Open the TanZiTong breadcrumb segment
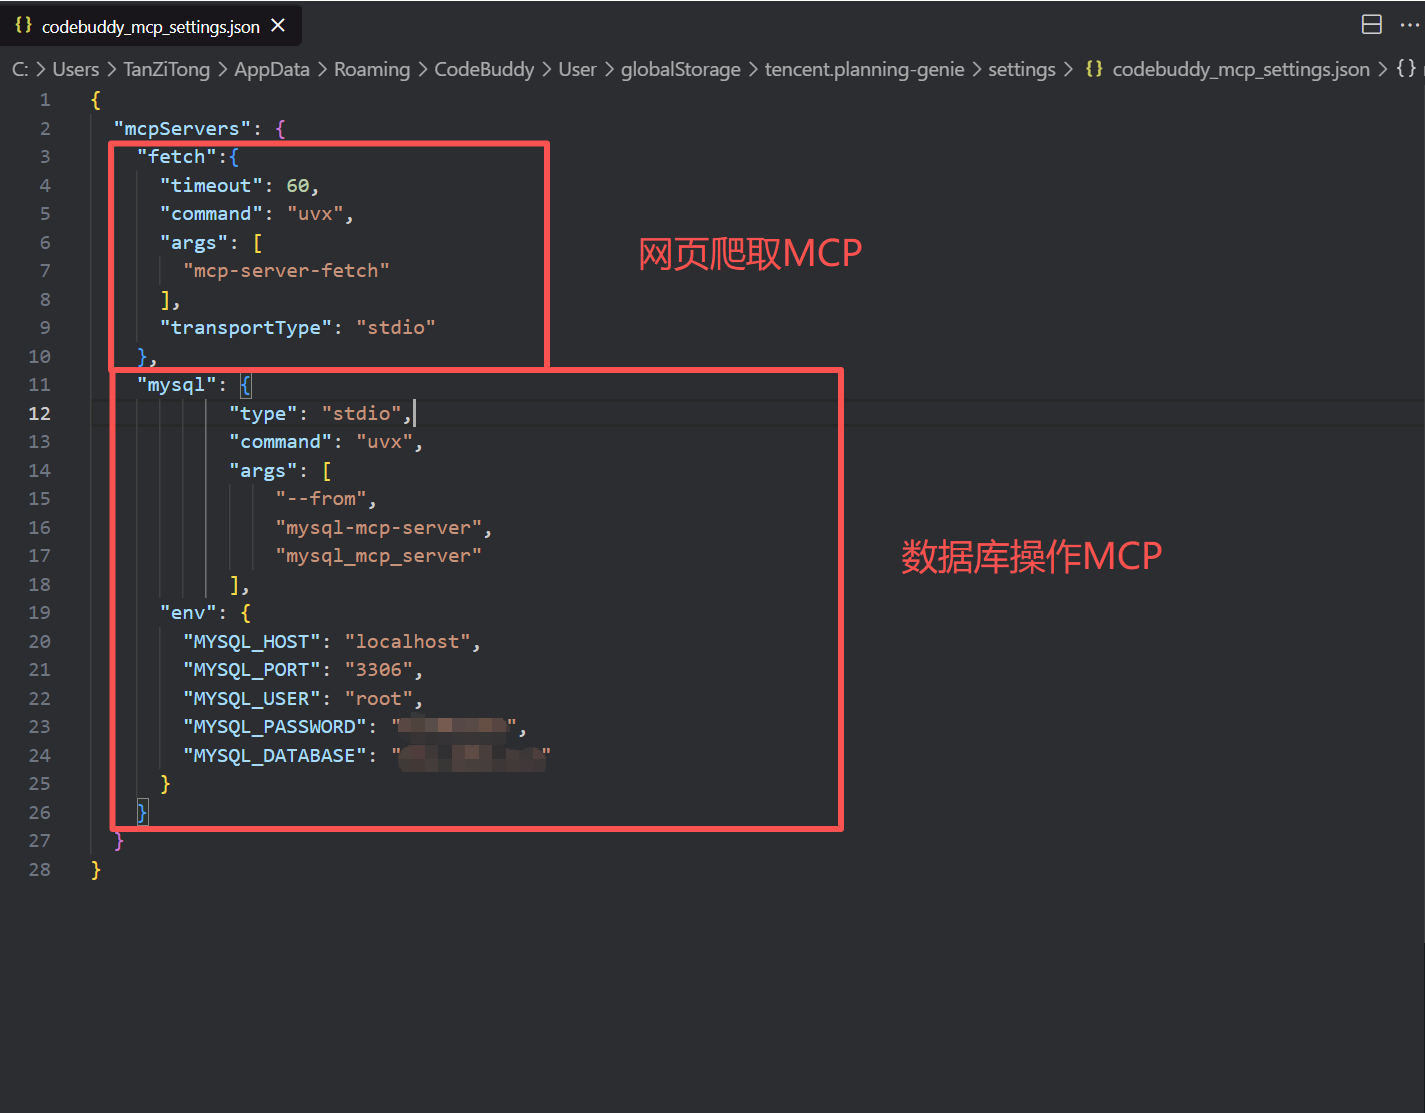Viewport: 1425px width, 1113px height. [167, 69]
